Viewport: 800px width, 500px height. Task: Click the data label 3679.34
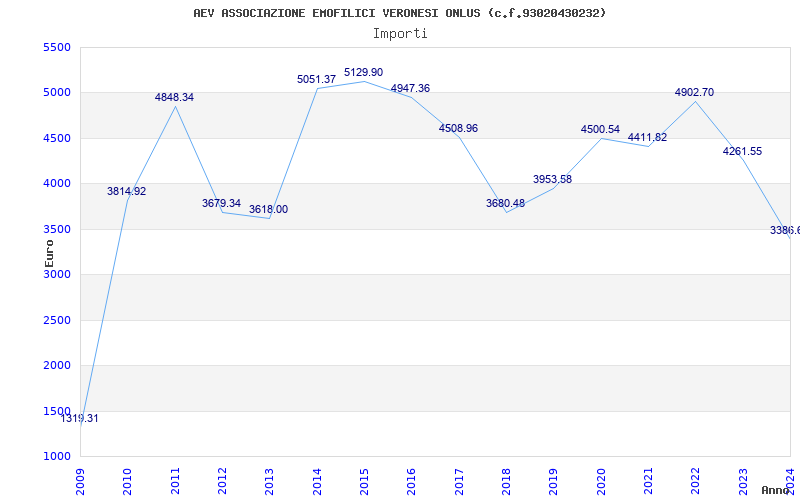221,203
